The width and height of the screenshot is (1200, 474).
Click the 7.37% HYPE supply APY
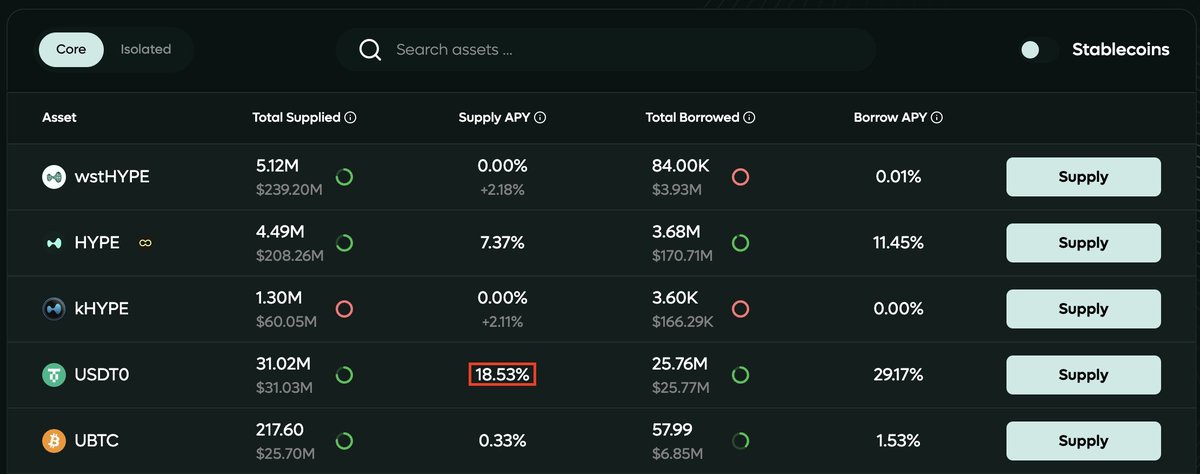click(502, 243)
